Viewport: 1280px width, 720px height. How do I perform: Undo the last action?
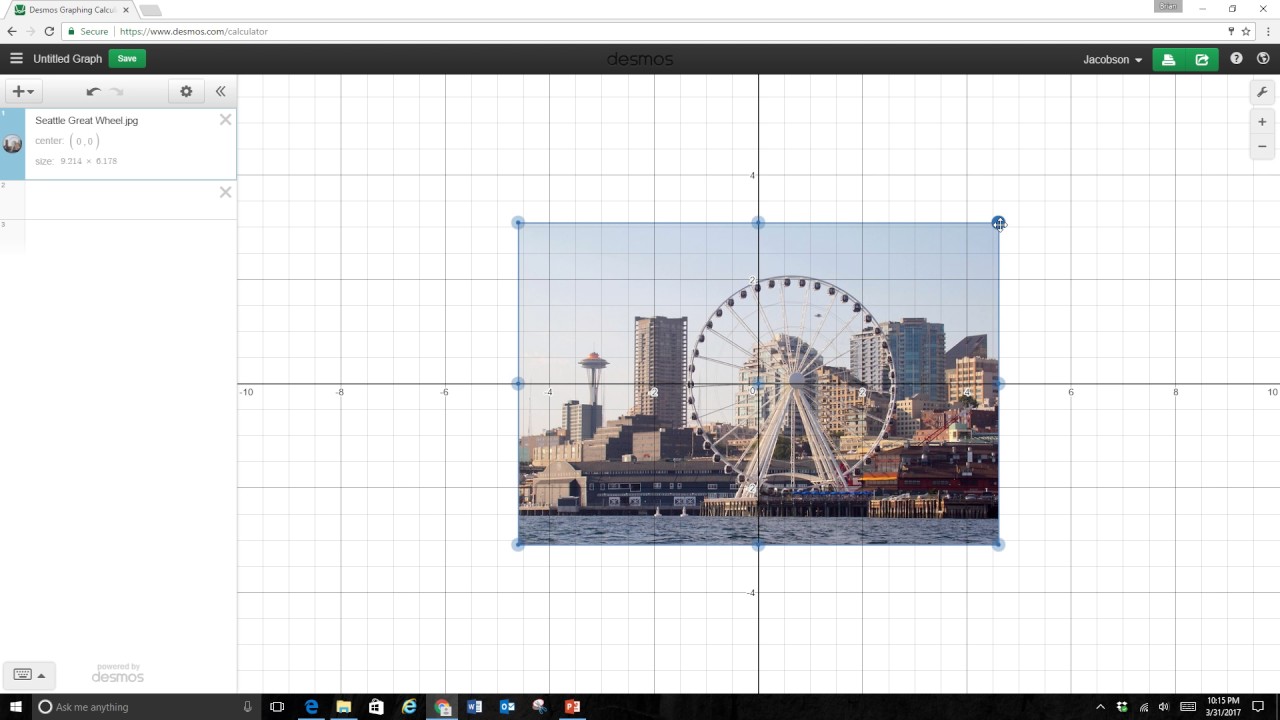93,91
